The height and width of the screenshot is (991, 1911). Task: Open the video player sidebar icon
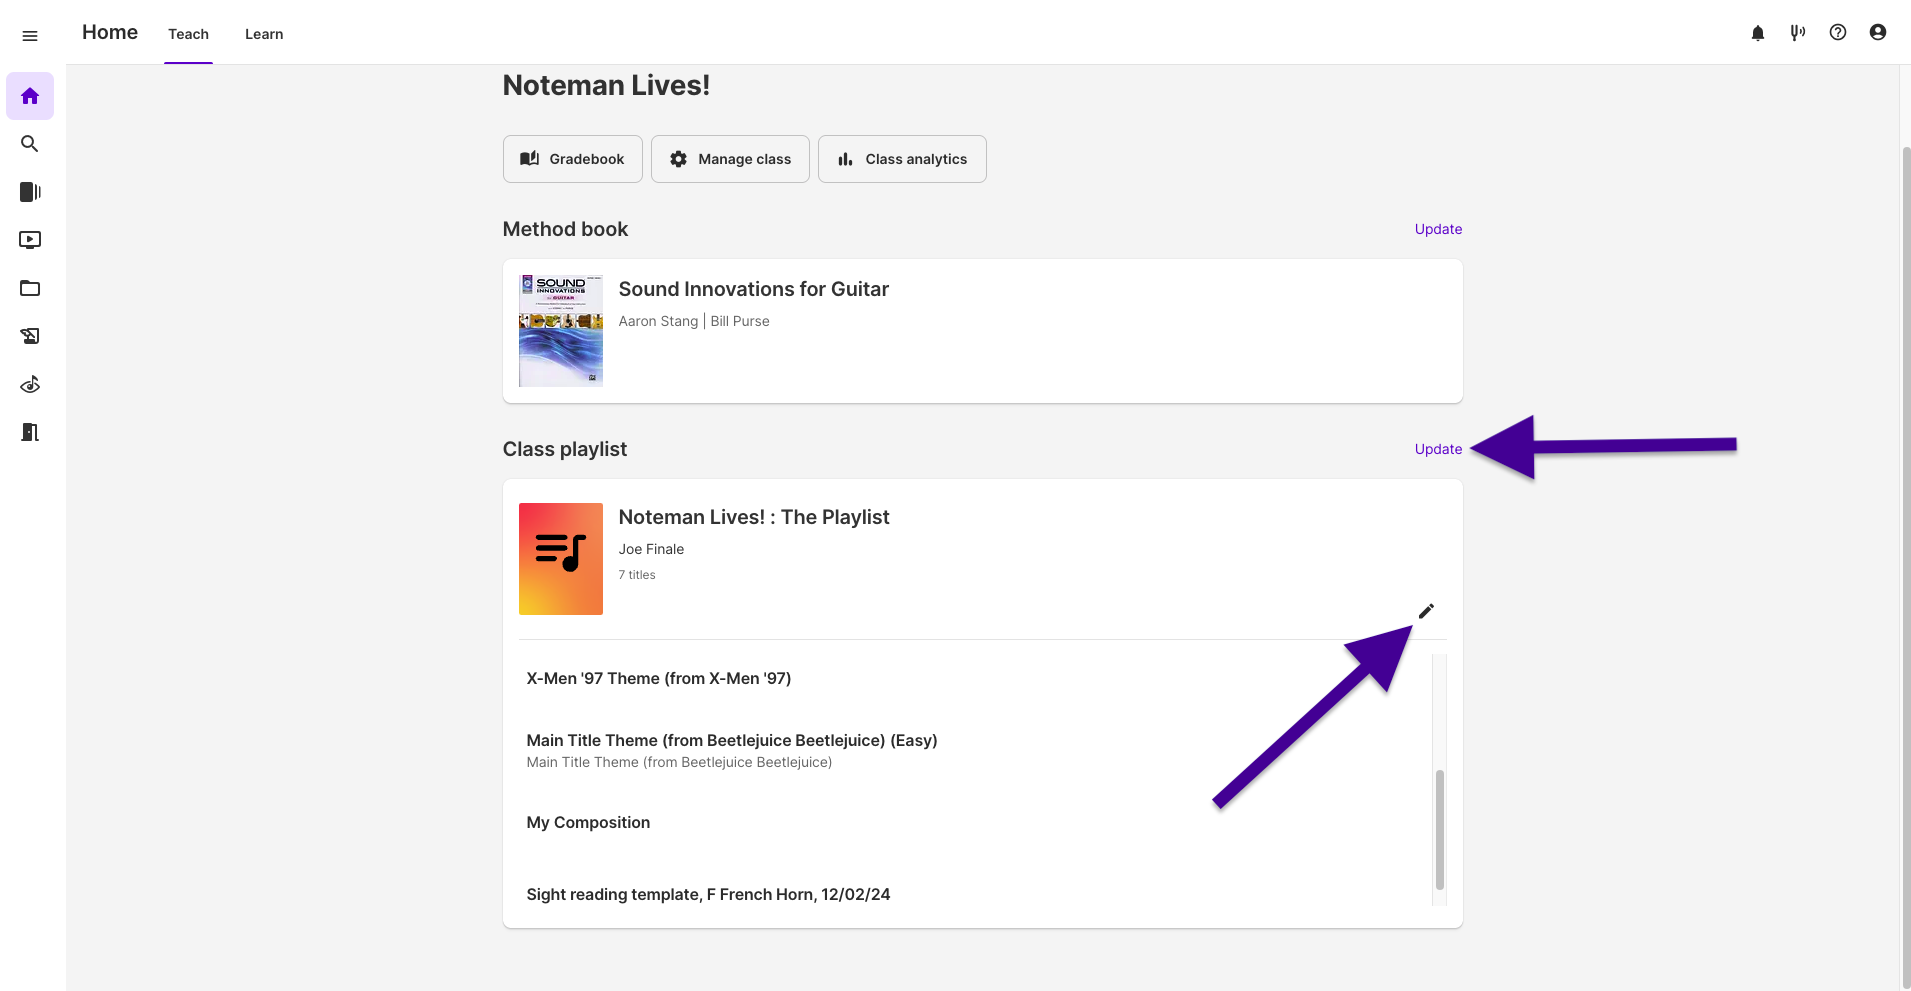point(30,240)
